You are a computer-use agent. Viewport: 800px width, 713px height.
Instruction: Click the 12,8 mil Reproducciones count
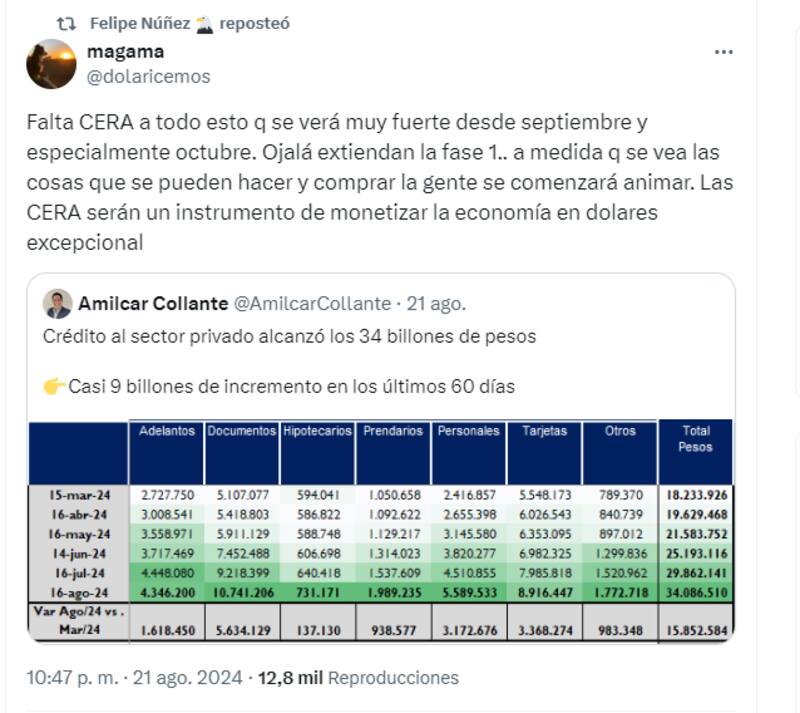coord(357,678)
